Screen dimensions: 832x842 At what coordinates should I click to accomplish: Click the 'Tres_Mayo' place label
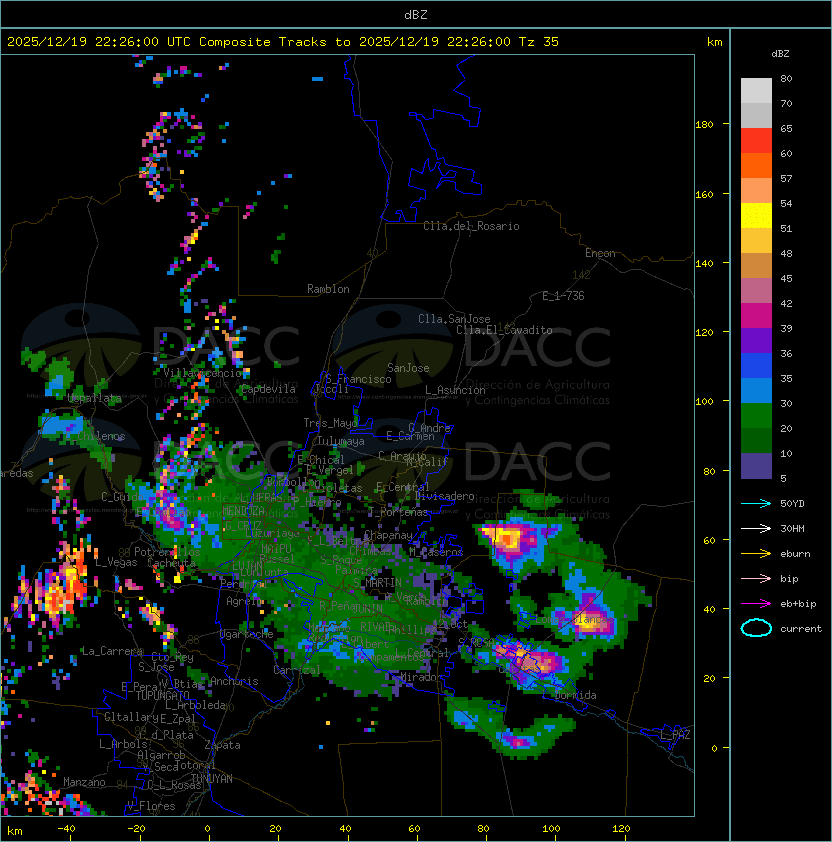click(x=330, y=423)
